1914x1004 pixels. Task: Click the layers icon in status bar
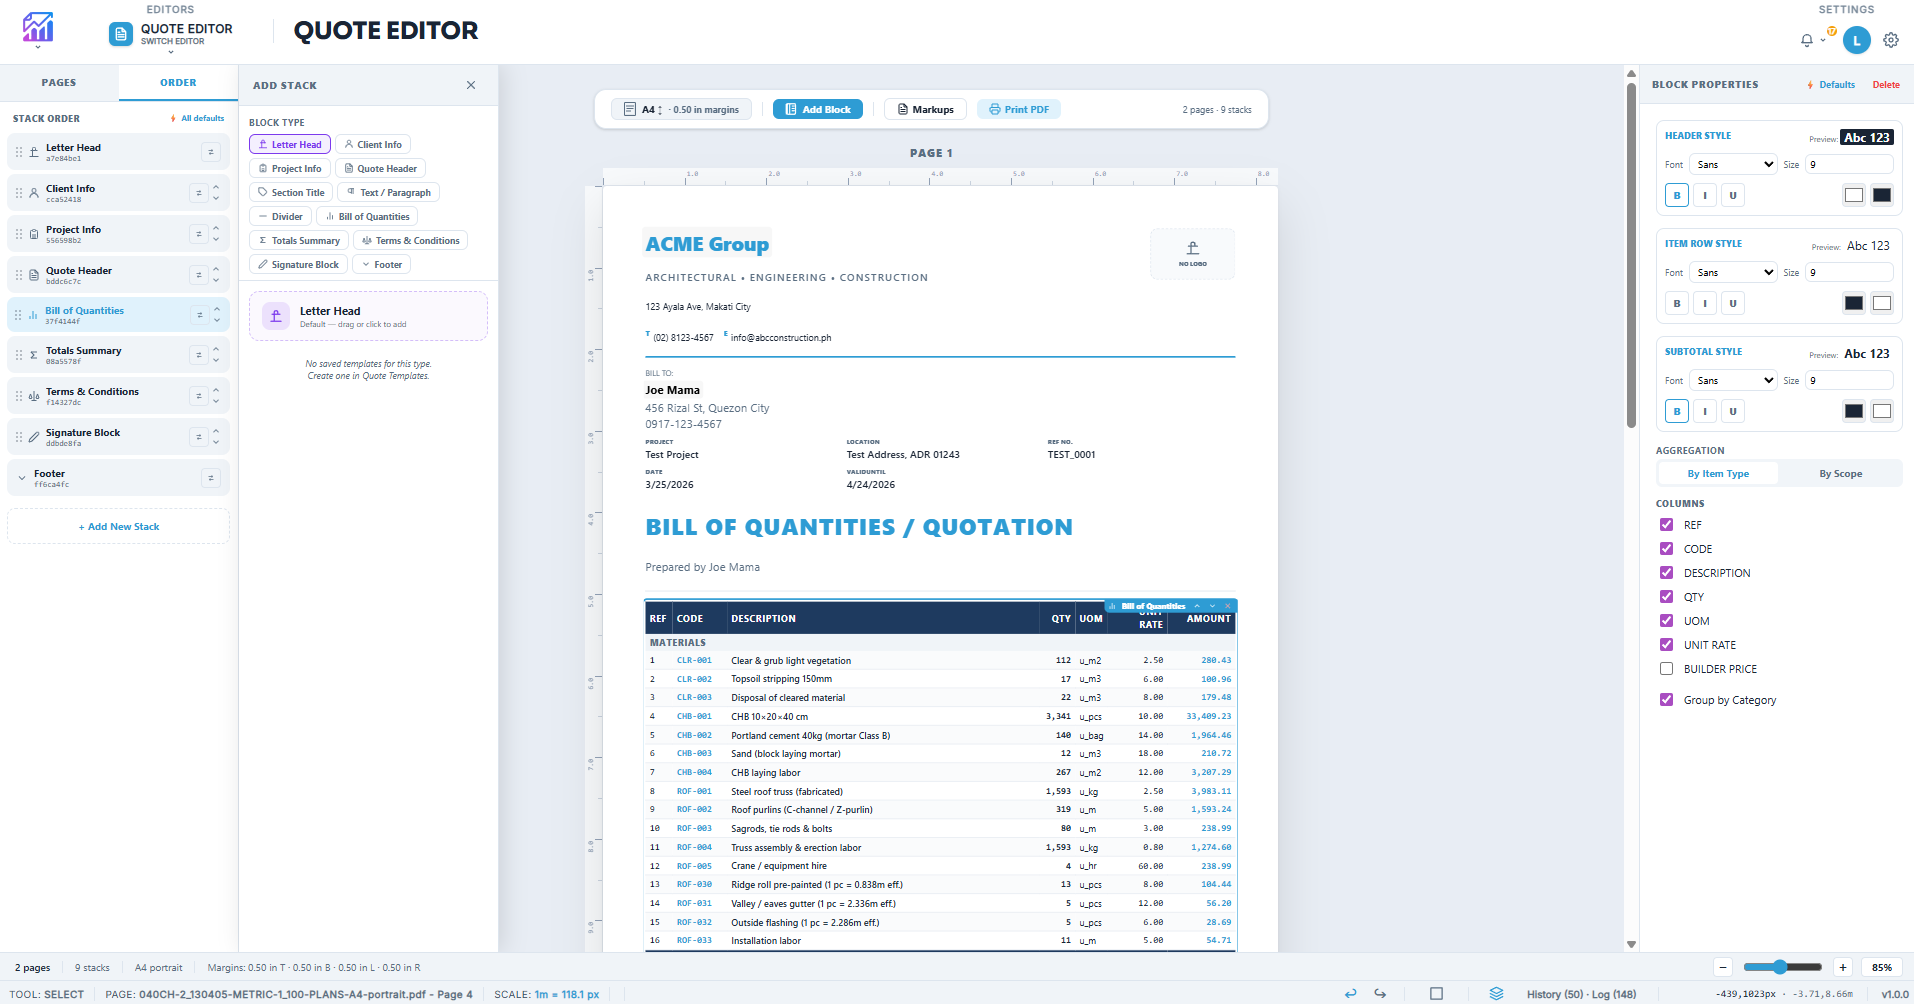[x=1496, y=993]
